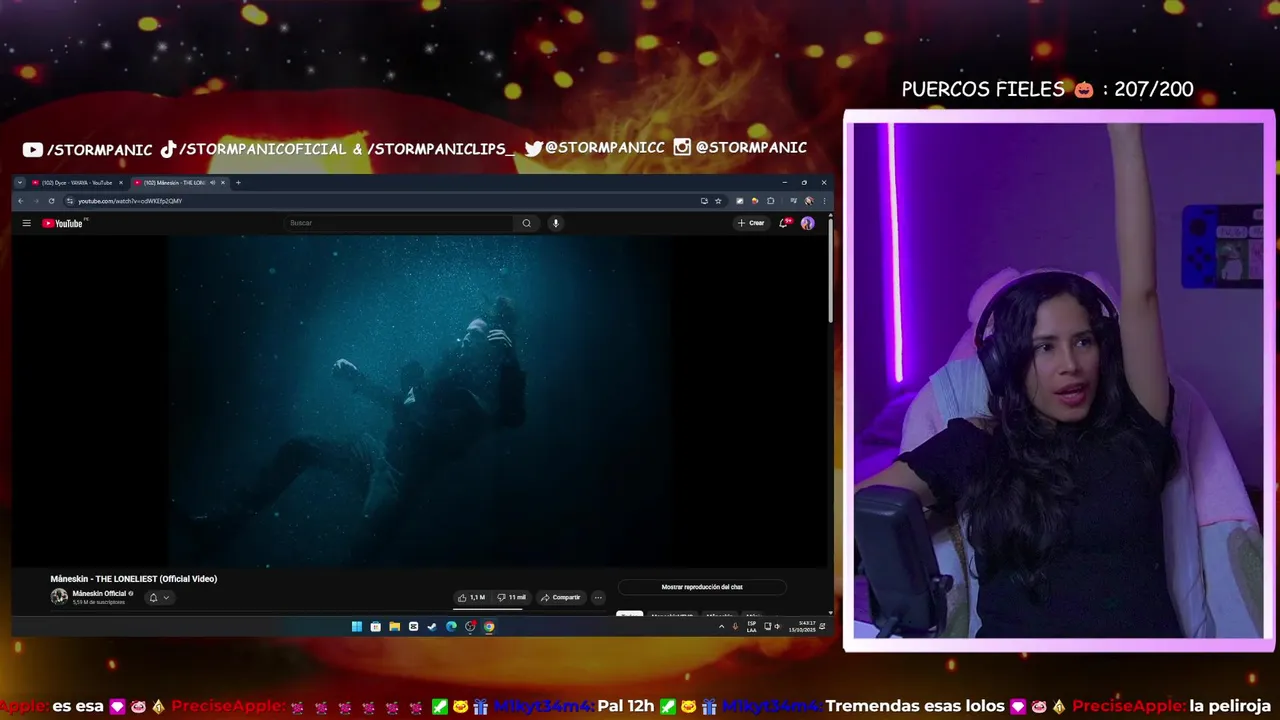This screenshot has width=1280, height=720.
Task: Open the Chrome profile avatar
Action: (x=809, y=201)
